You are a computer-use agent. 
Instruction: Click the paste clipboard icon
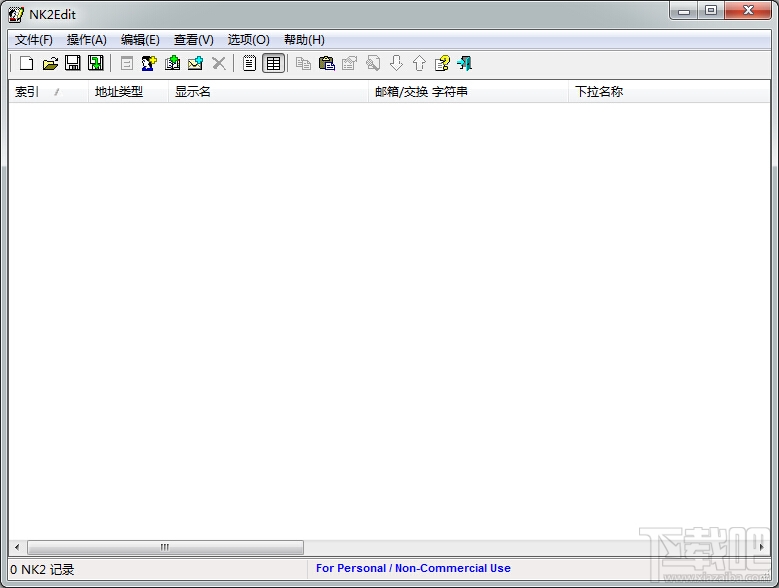tap(326, 63)
